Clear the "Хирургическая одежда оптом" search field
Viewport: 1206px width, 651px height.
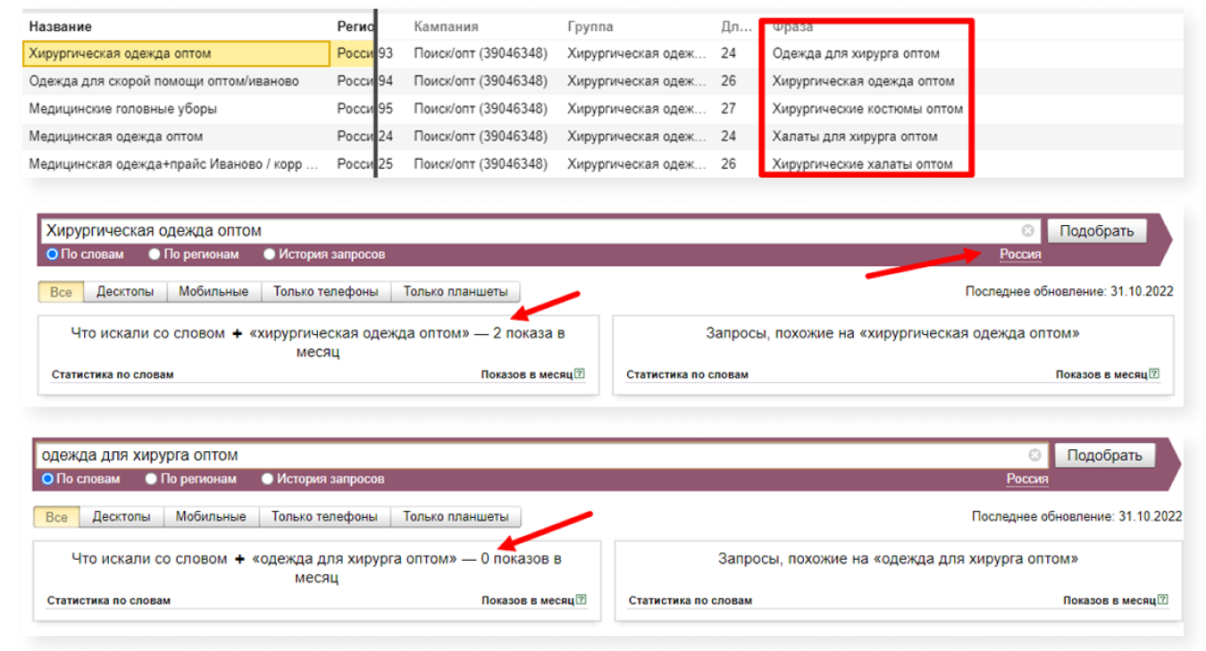[x=1027, y=230]
